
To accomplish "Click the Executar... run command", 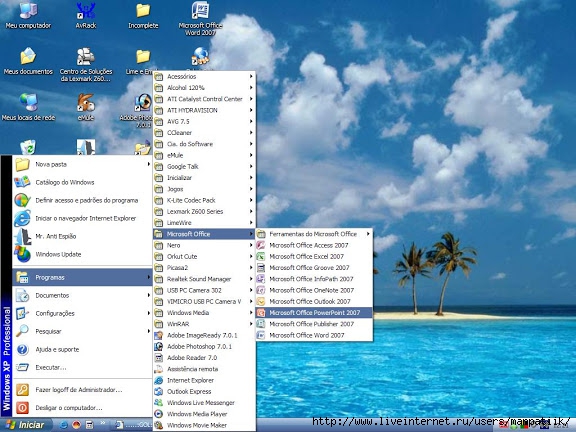I will [x=82, y=367].
